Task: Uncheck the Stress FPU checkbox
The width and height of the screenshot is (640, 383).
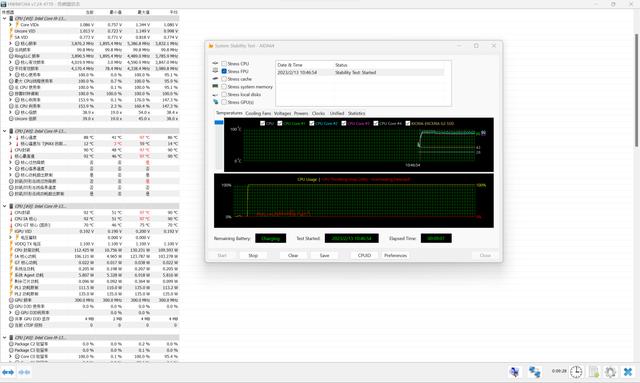Action: [224, 71]
